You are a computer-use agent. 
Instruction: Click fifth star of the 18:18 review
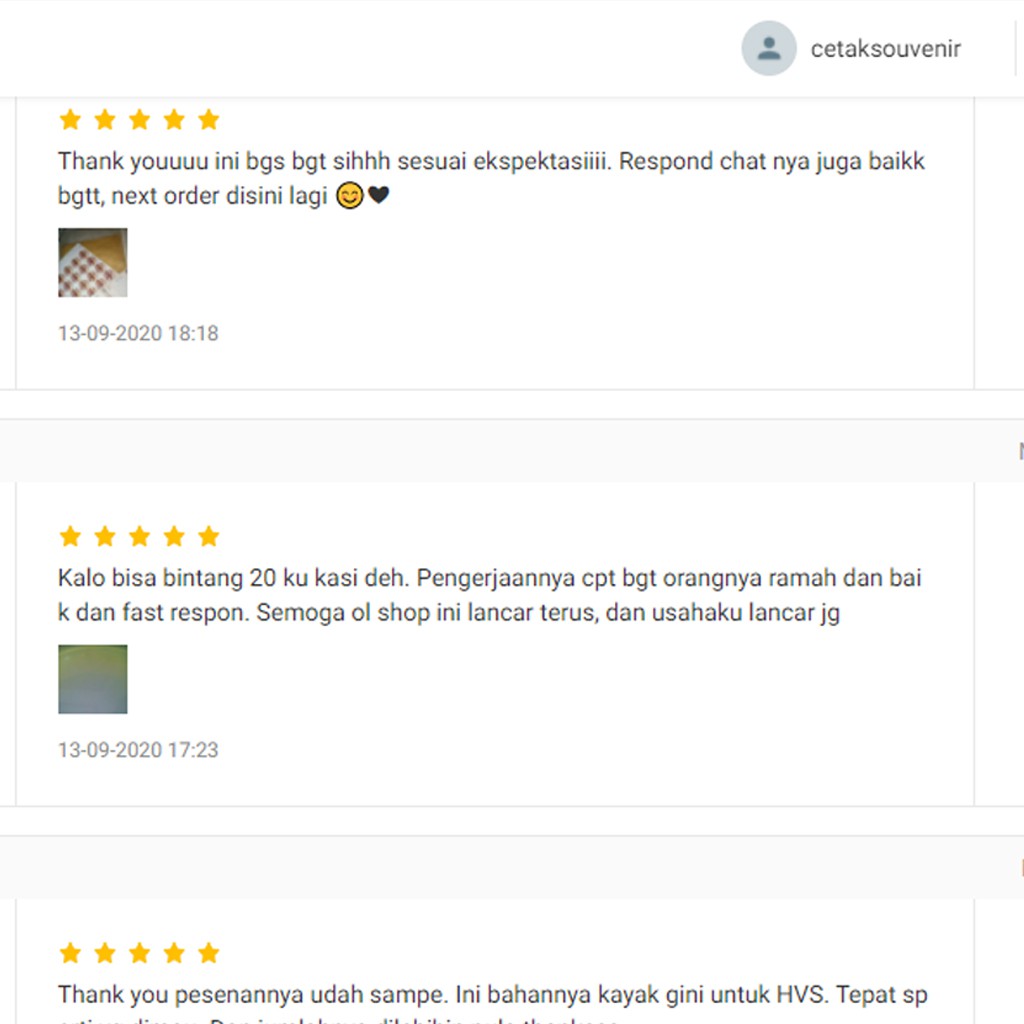pyautogui.click(x=208, y=120)
